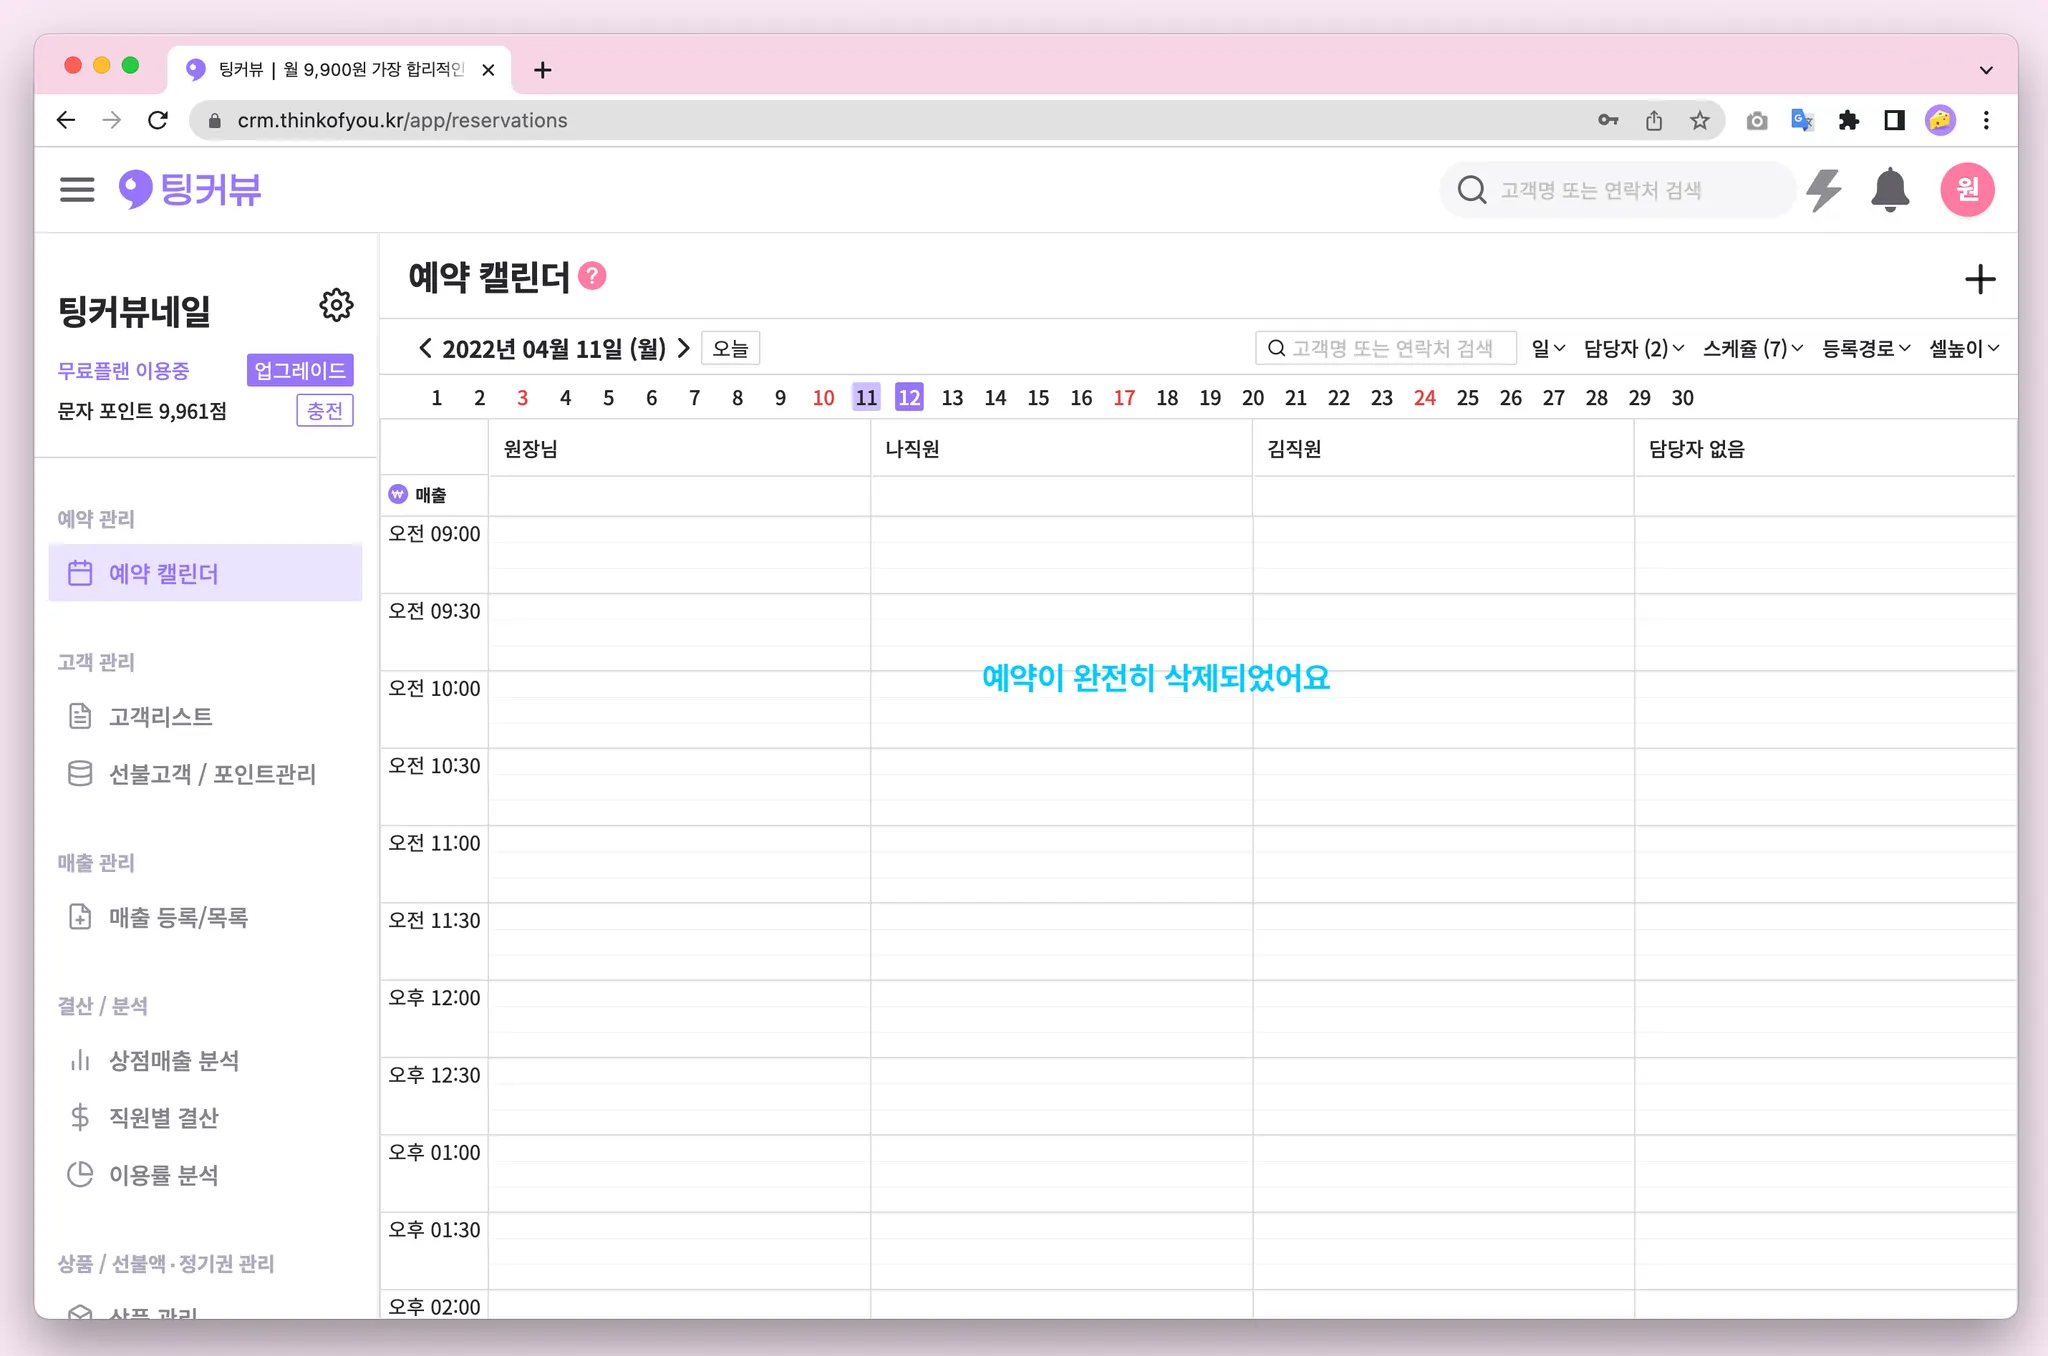Image resolution: width=2048 pixels, height=1356 pixels.
Task: Click the 오늘 today button
Action: (x=730, y=348)
